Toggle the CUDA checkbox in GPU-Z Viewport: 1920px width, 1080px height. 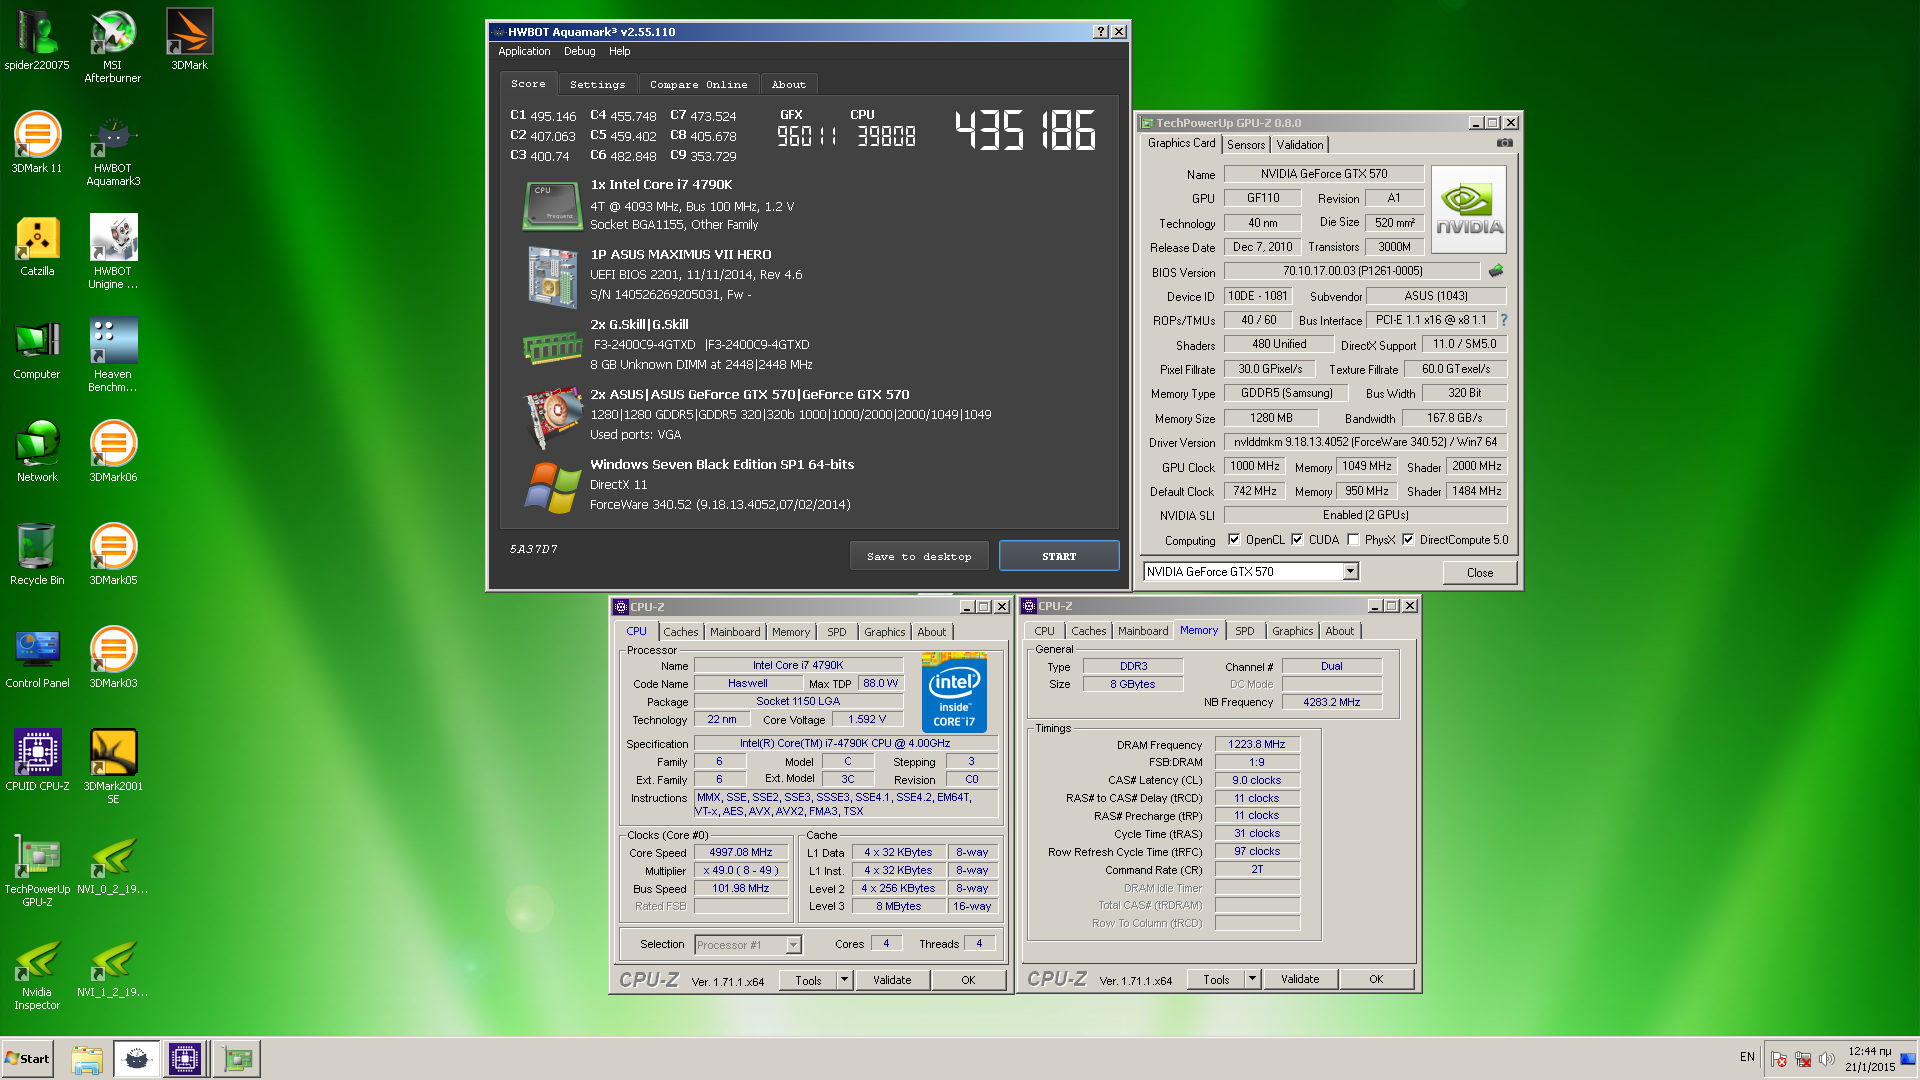[1297, 540]
